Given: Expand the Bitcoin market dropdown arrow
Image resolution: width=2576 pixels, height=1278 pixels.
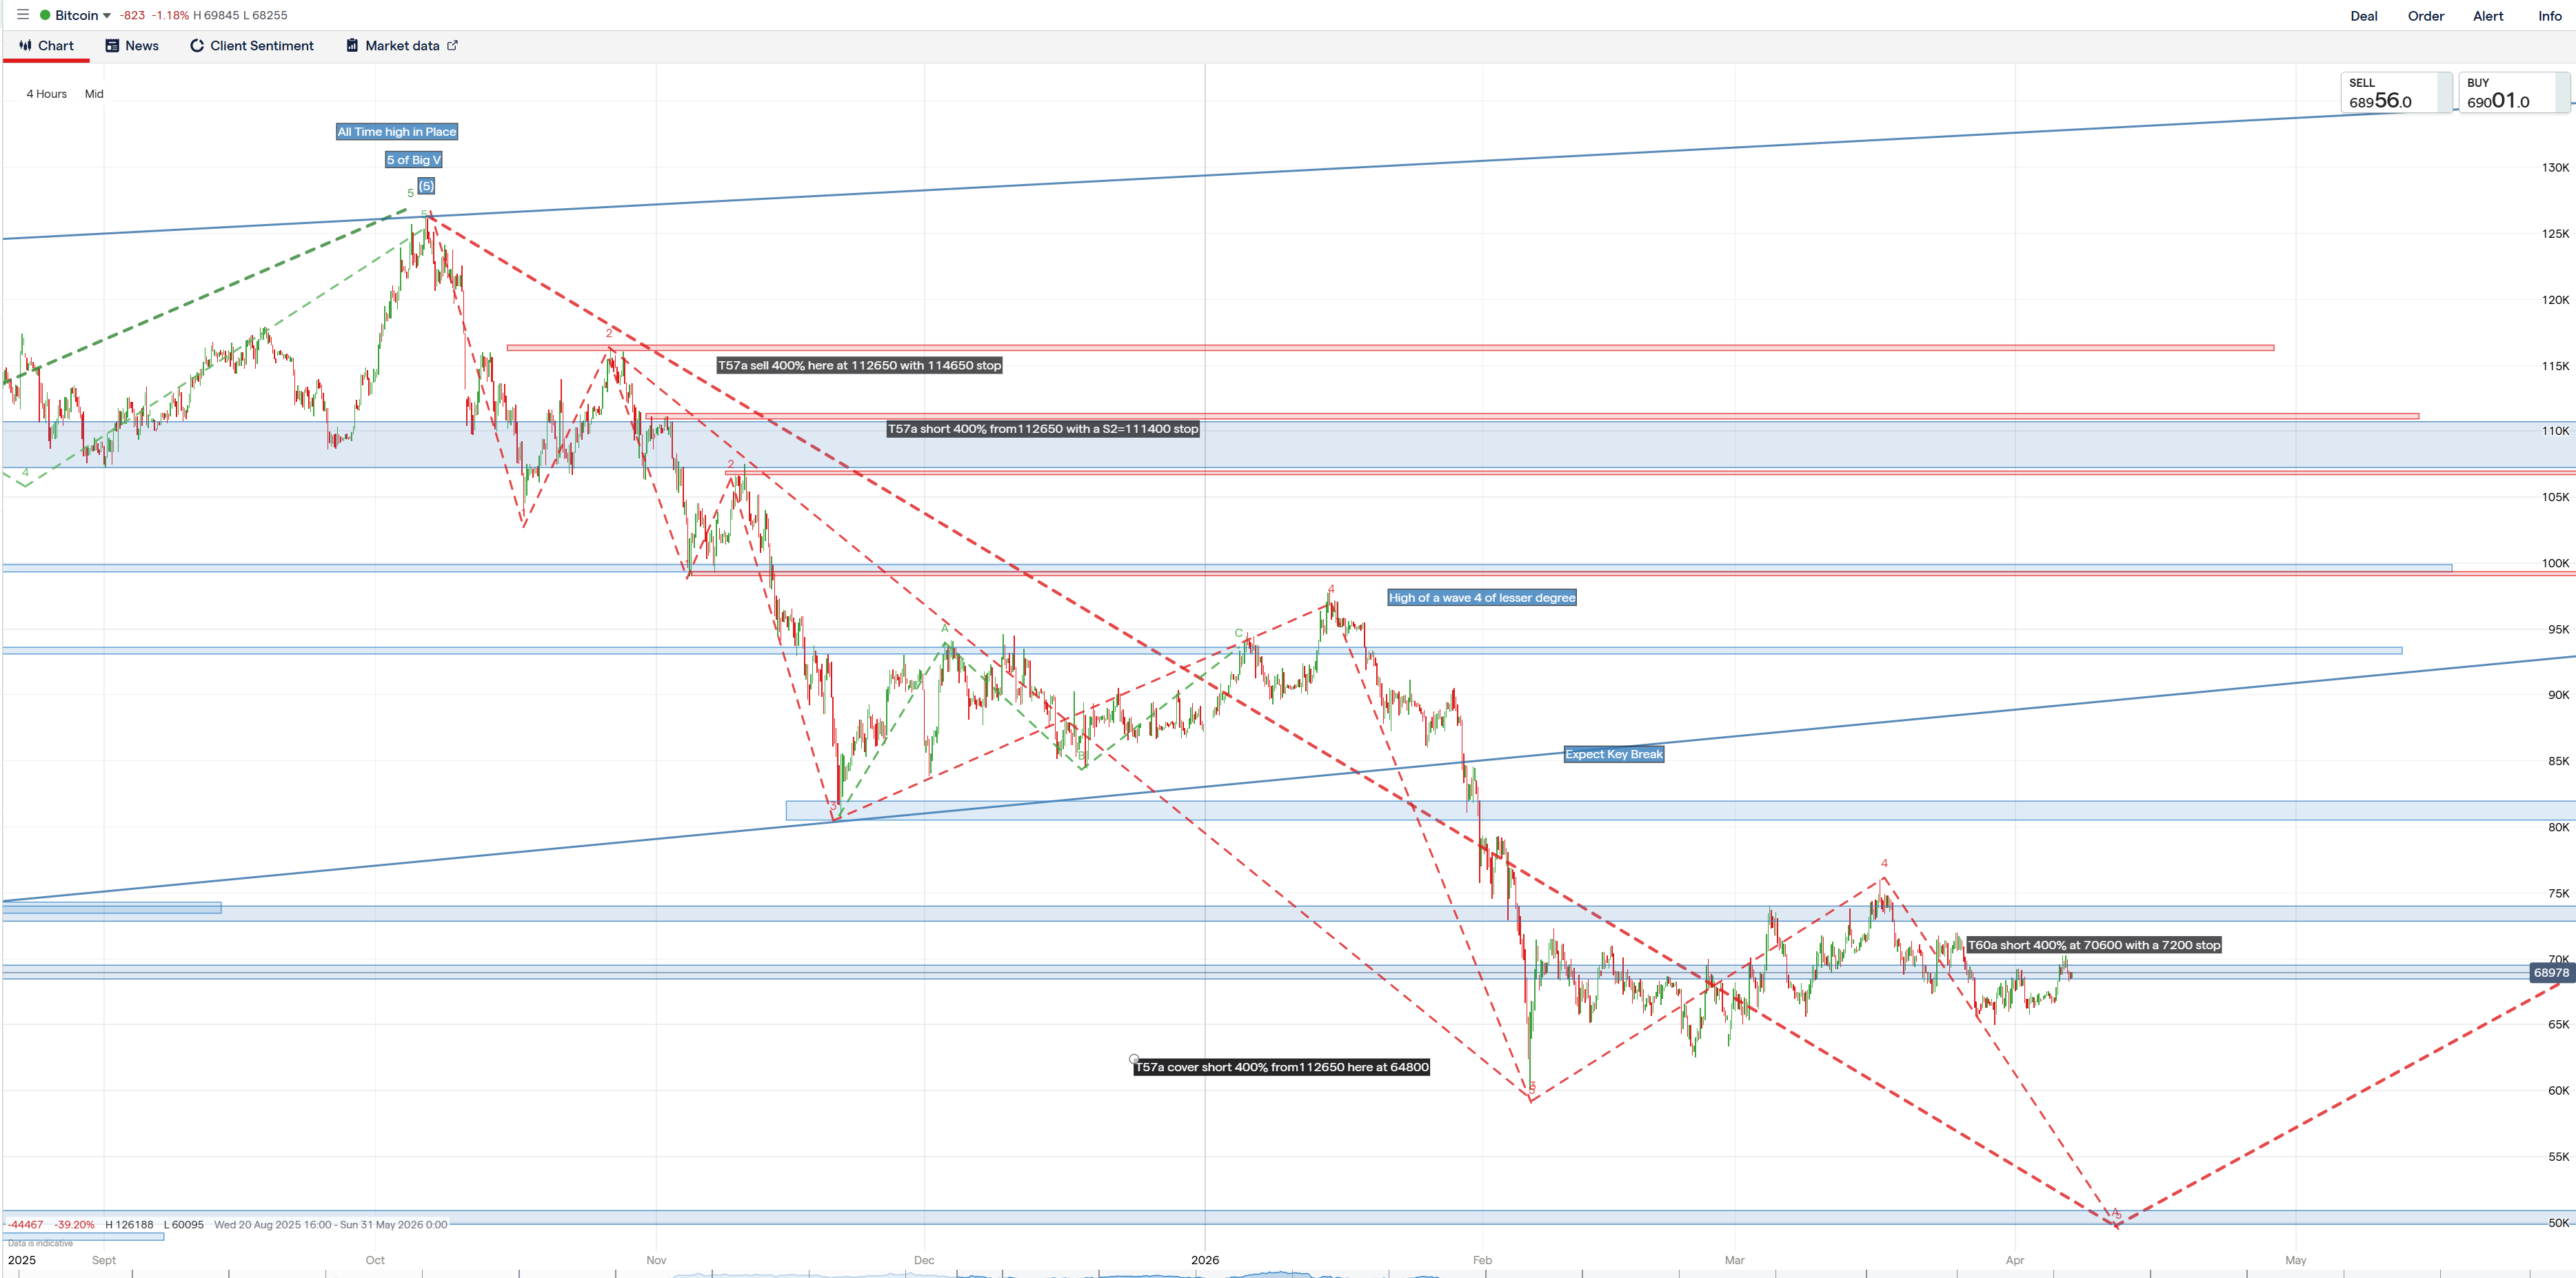Looking at the screenshot, I should click(107, 16).
